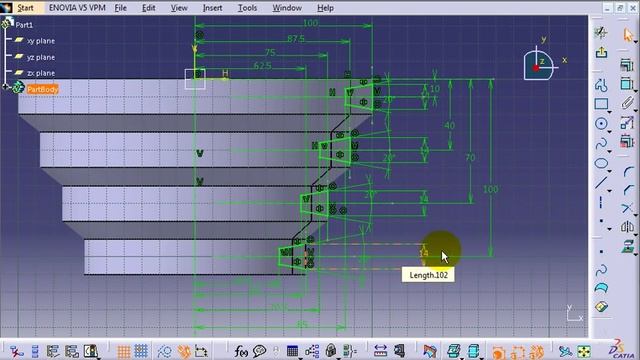Open the ENOVIA V5 VPM menu
Image resolution: width=640 pixels, height=360 pixels.
coord(77,8)
